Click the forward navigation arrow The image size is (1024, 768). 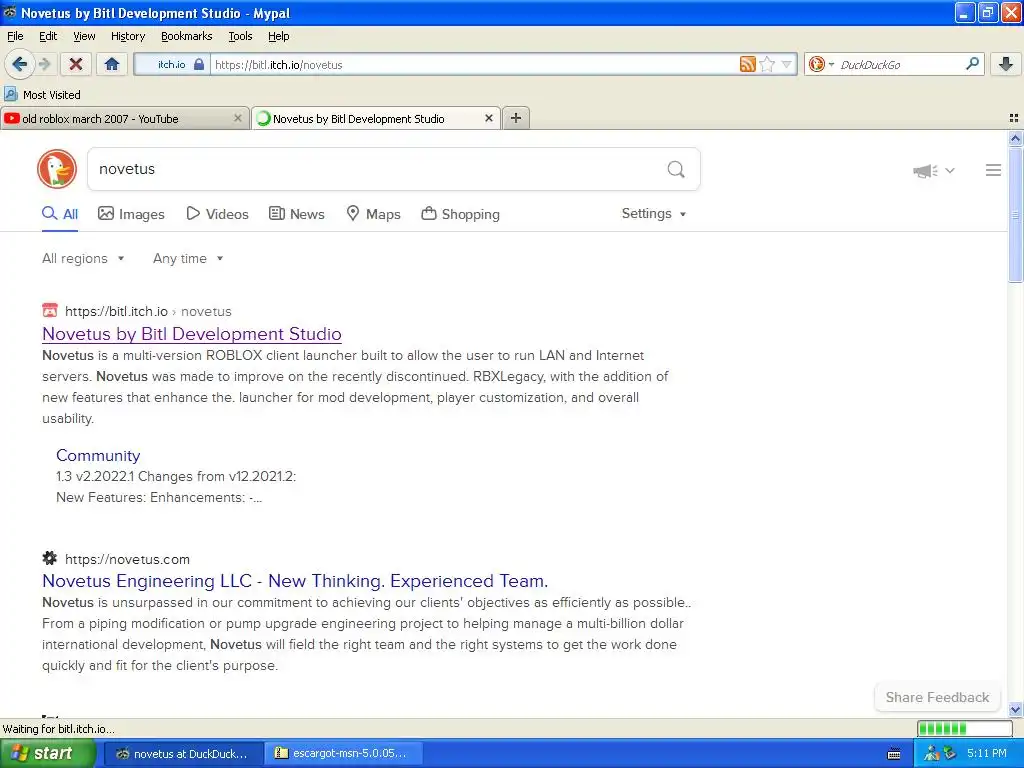point(44,64)
